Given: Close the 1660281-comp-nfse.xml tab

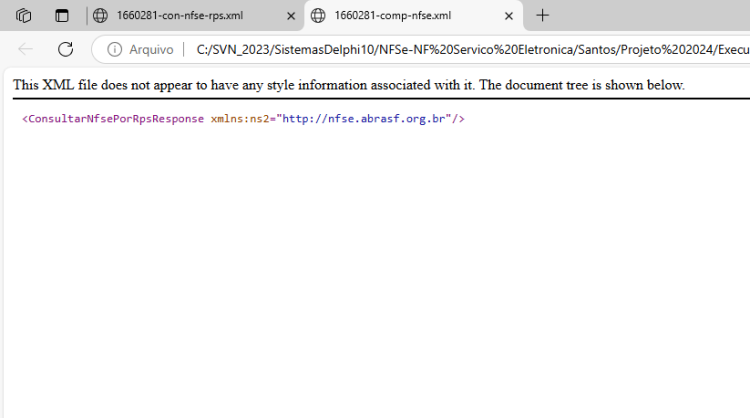Looking at the screenshot, I should tap(509, 16).
